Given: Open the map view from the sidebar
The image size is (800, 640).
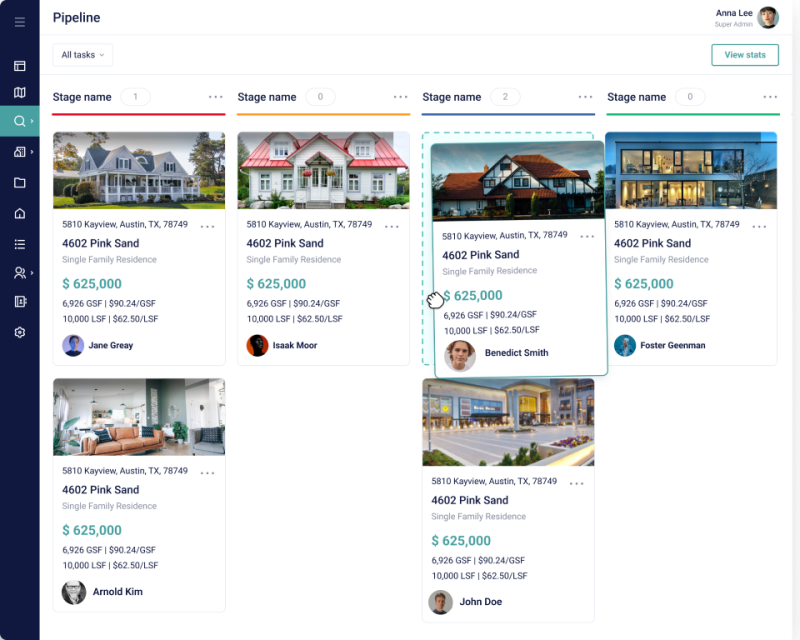Looking at the screenshot, I should (x=19, y=90).
